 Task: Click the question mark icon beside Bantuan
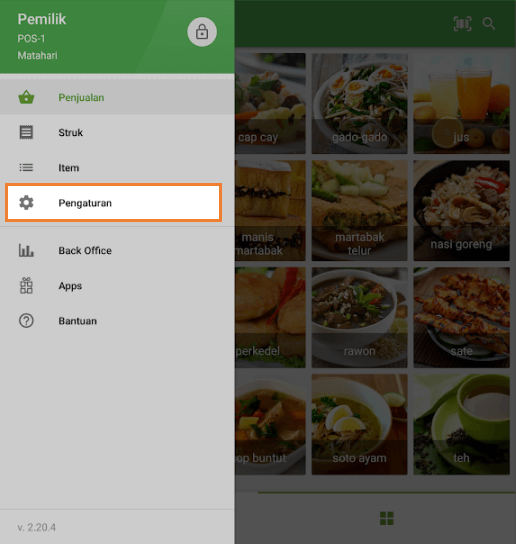click(x=26, y=321)
